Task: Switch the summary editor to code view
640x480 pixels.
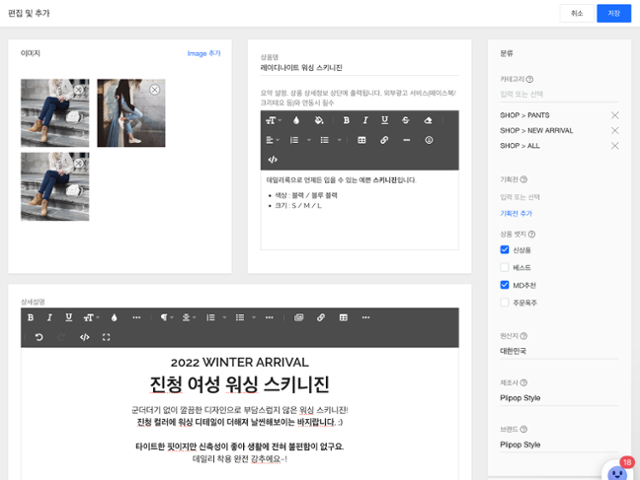Action: (x=273, y=160)
